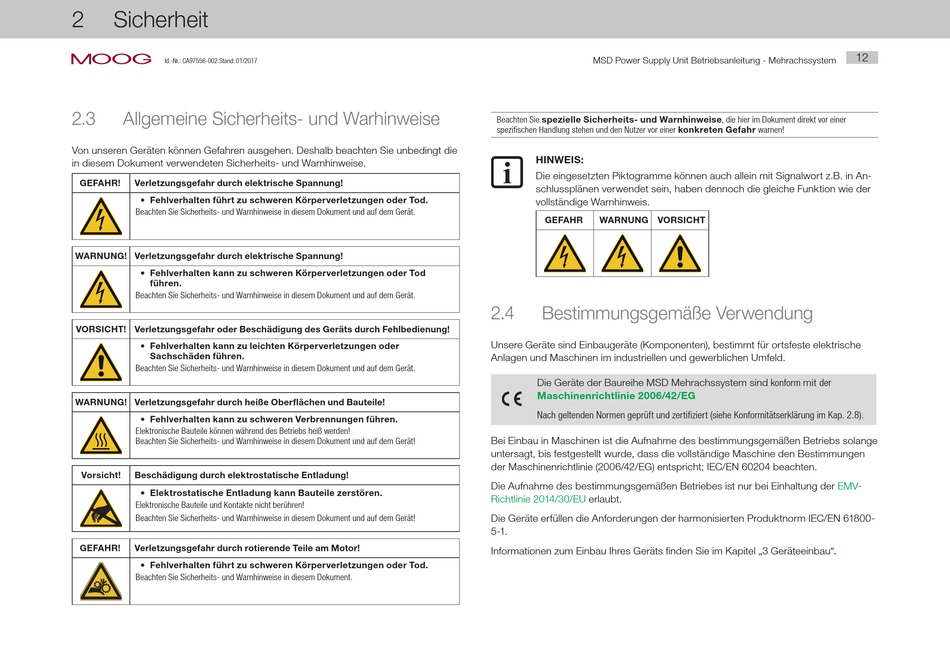Click 'Nach geltenden Normen geprüft und zertifiziert' line
The image size is (950, 672).
point(700,415)
